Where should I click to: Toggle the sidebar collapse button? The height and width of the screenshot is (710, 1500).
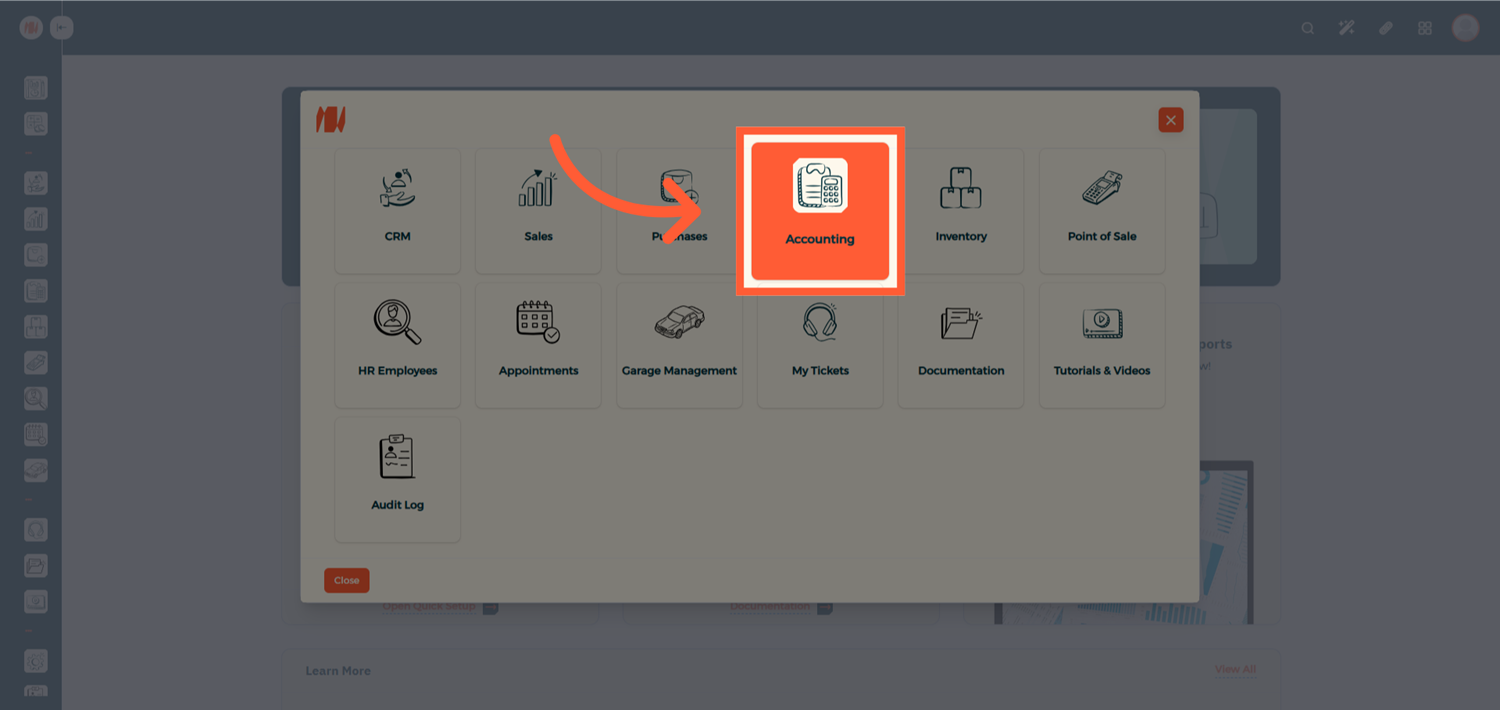tap(62, 28)
